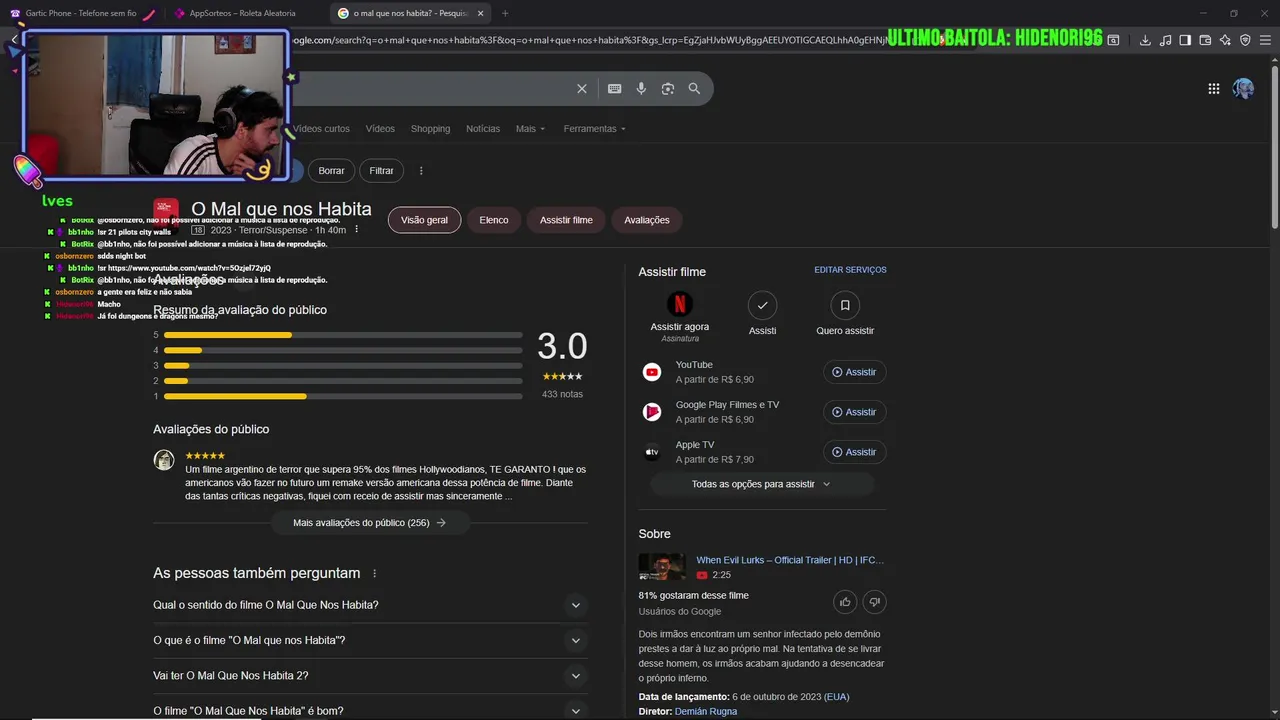Click the Borrar button
The image size is (1280, 720).
point(331,171)
